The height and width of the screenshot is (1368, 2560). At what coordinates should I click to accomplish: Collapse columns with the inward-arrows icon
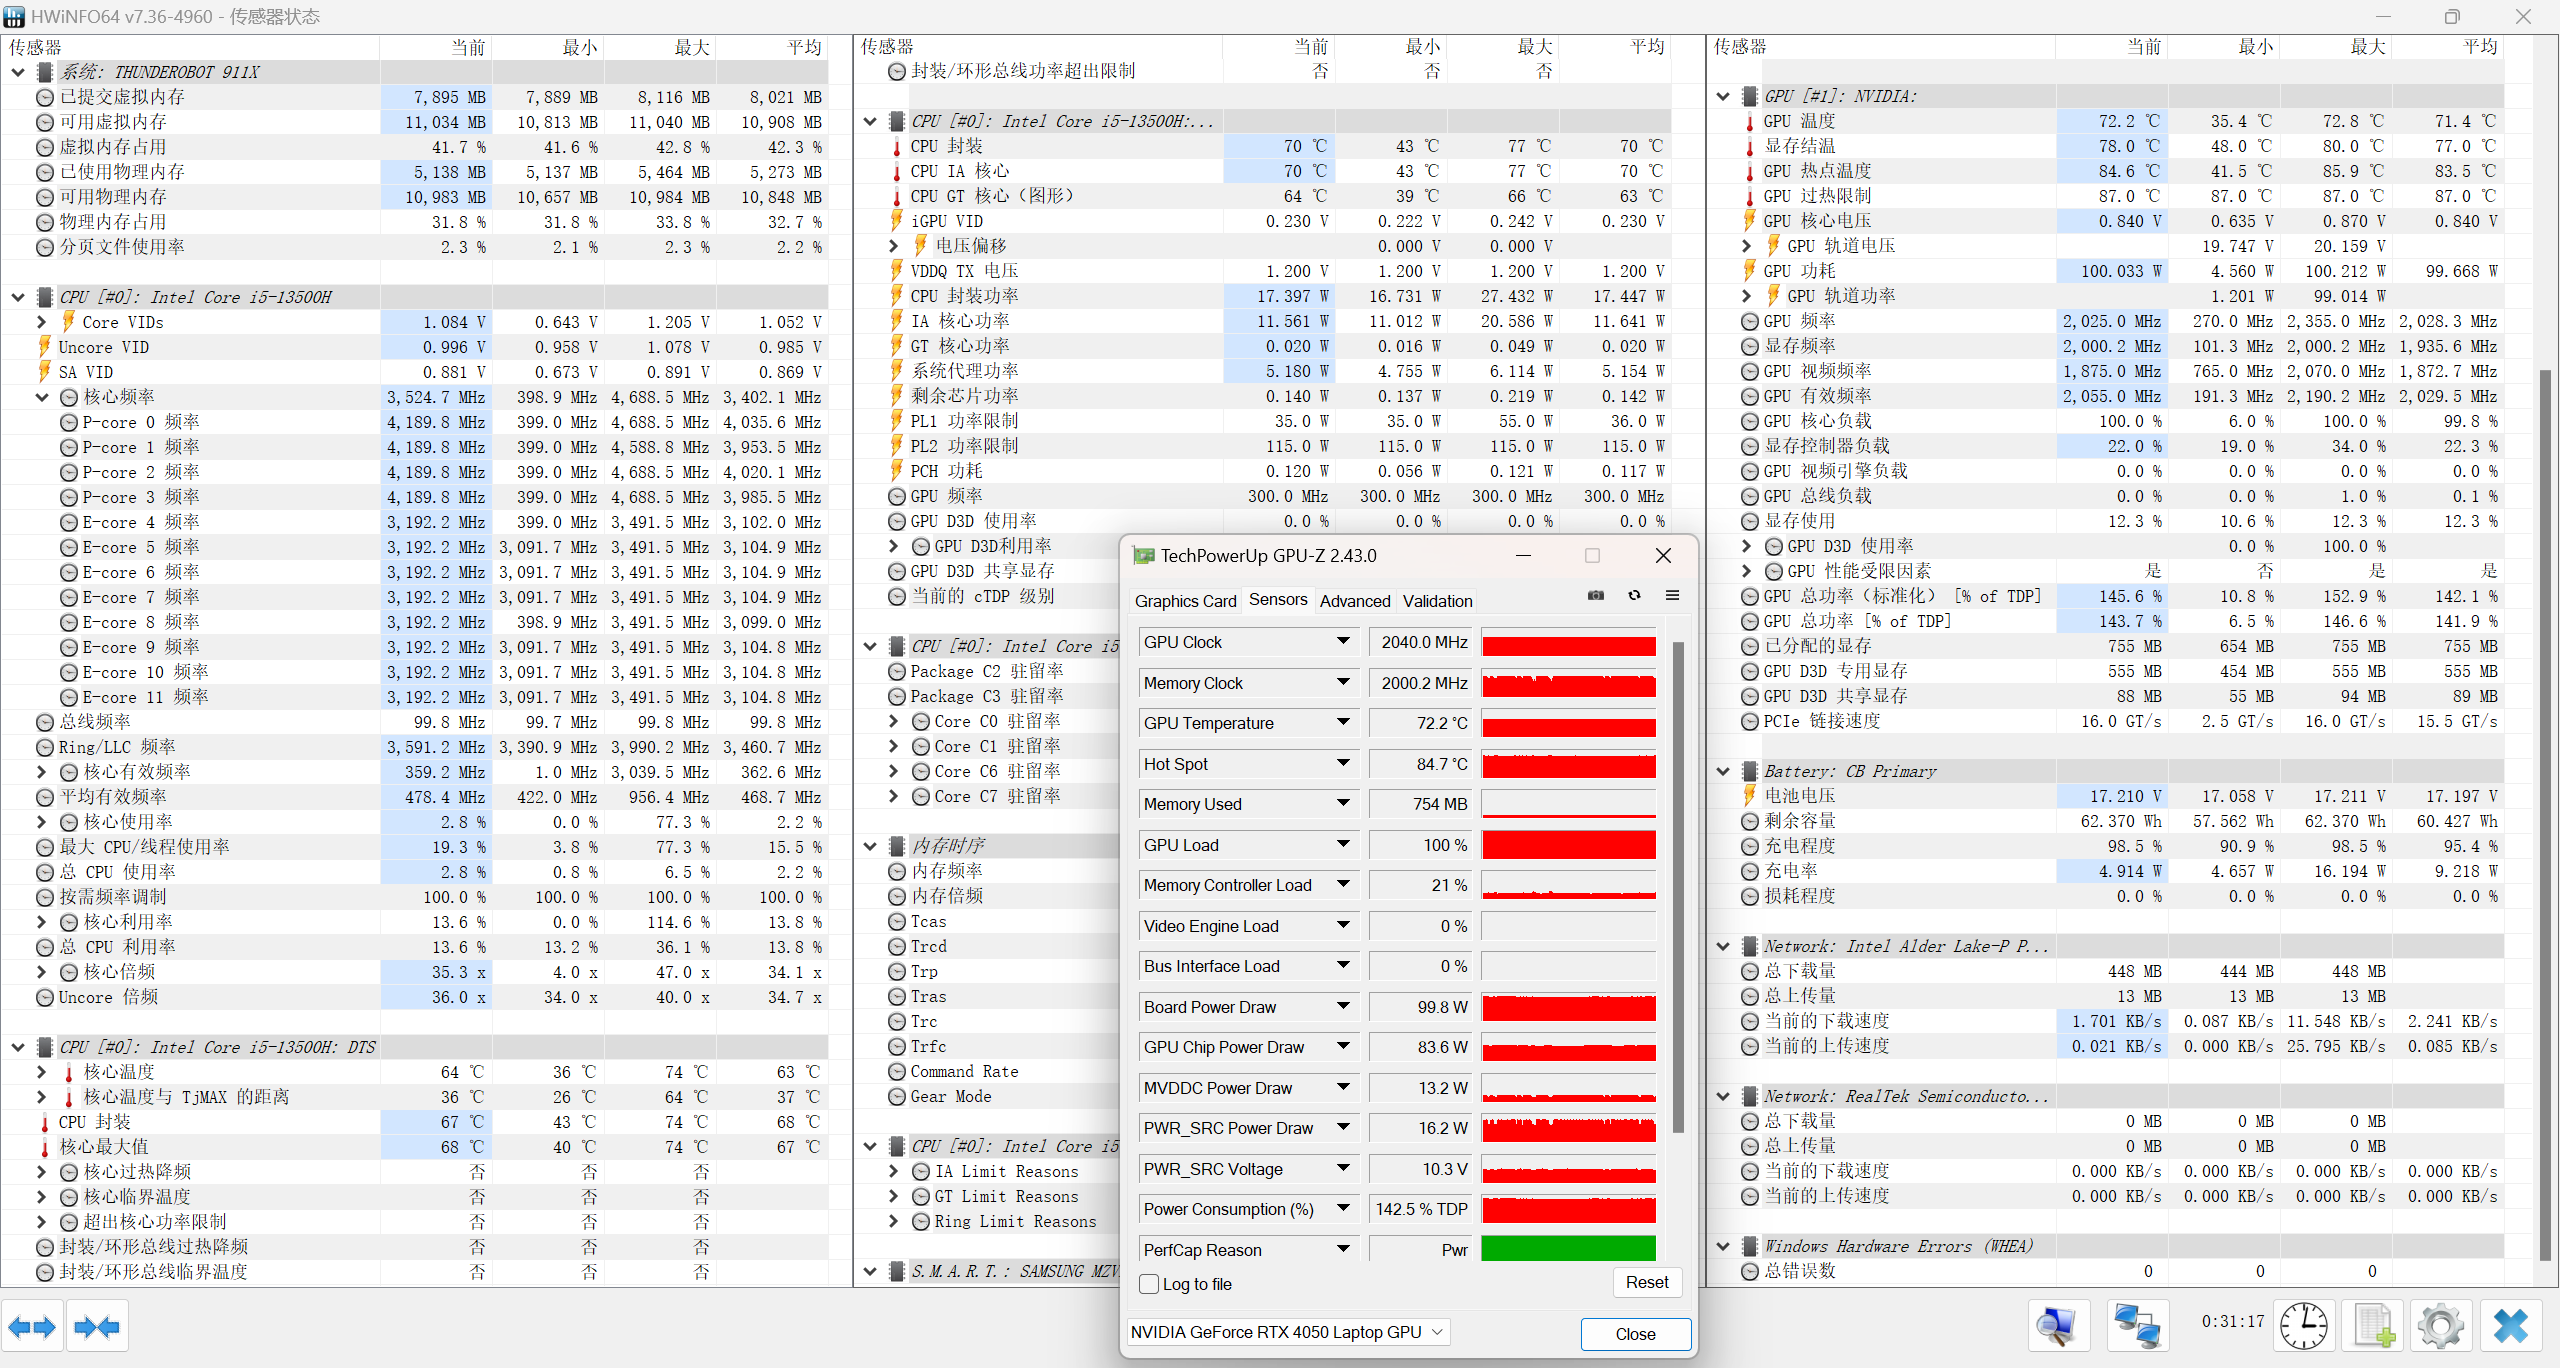[96, 1326]
